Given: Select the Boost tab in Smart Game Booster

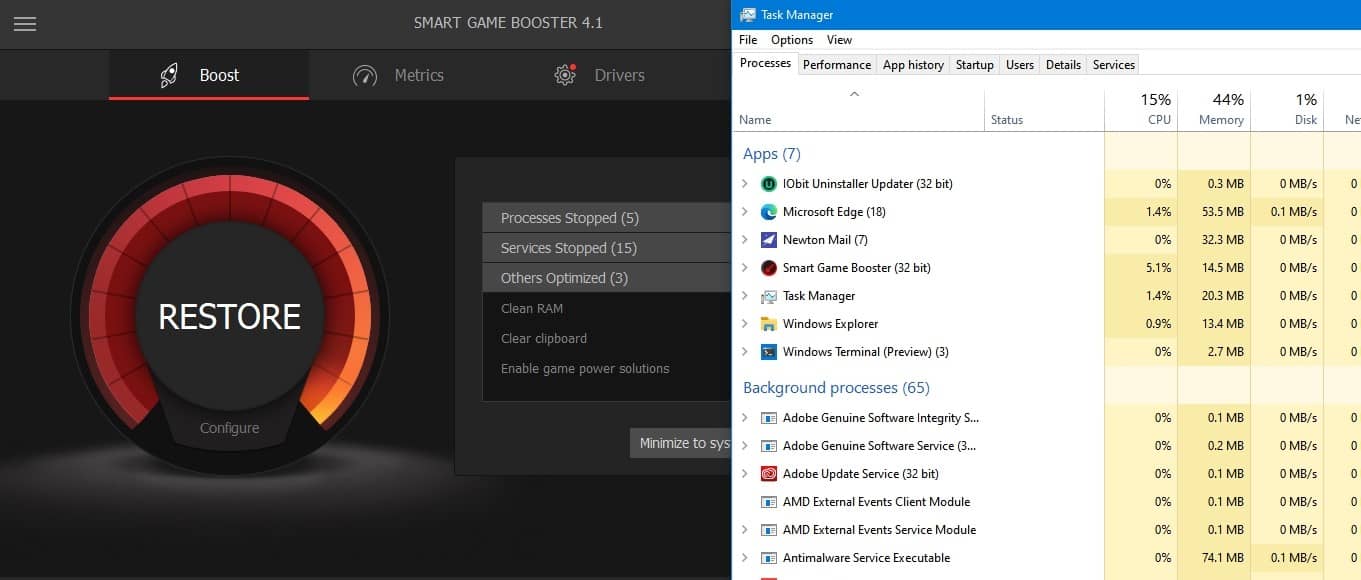Looking at the screenshot, I should click(x=209, y=75).
